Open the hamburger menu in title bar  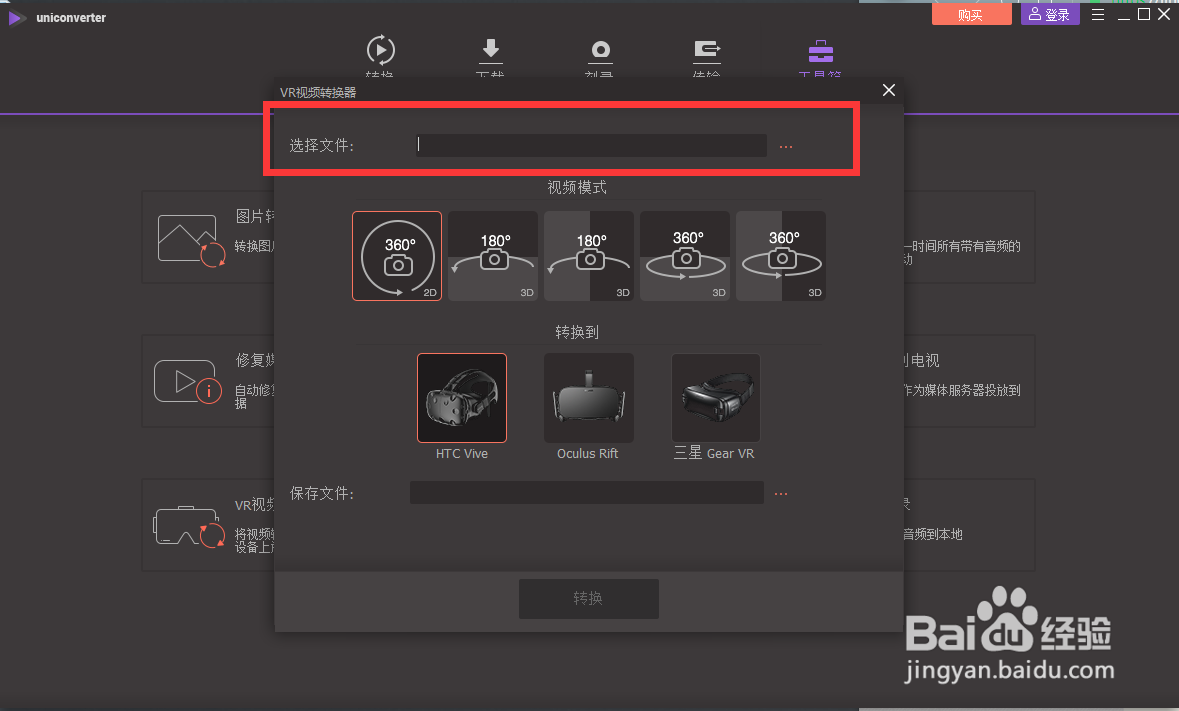coord(1098,14)
